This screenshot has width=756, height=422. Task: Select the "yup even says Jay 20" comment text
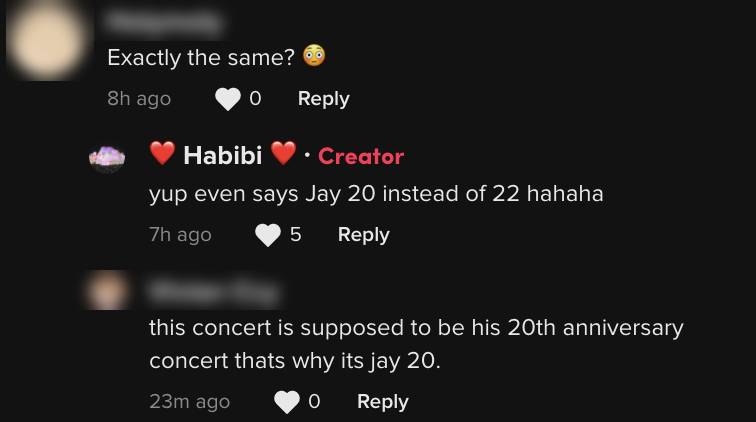[x=376, y=194]
